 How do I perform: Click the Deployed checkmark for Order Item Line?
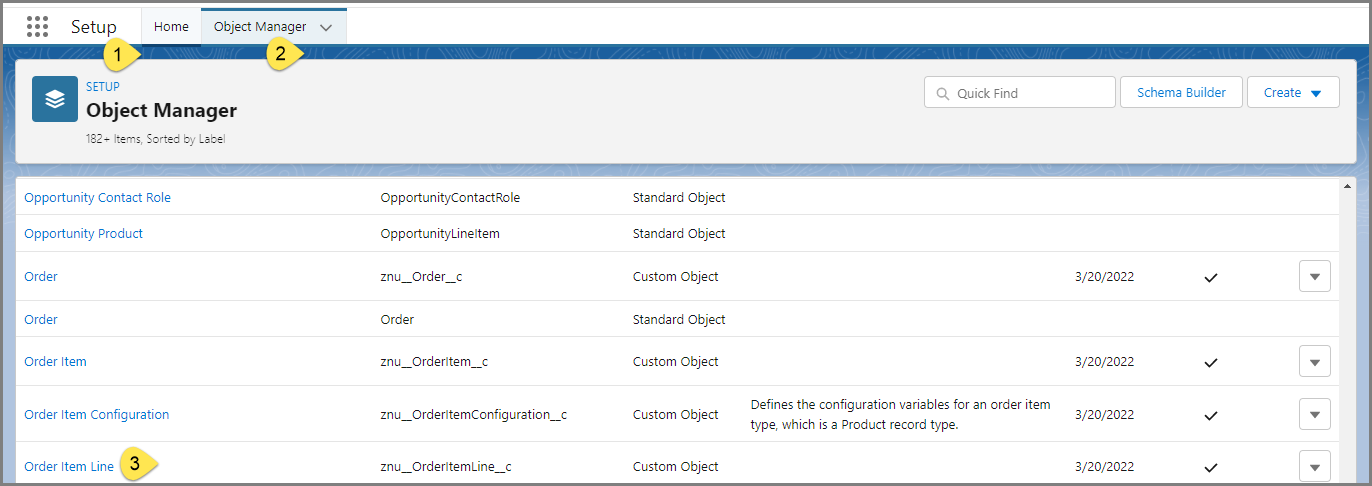tap(1211, 467)
